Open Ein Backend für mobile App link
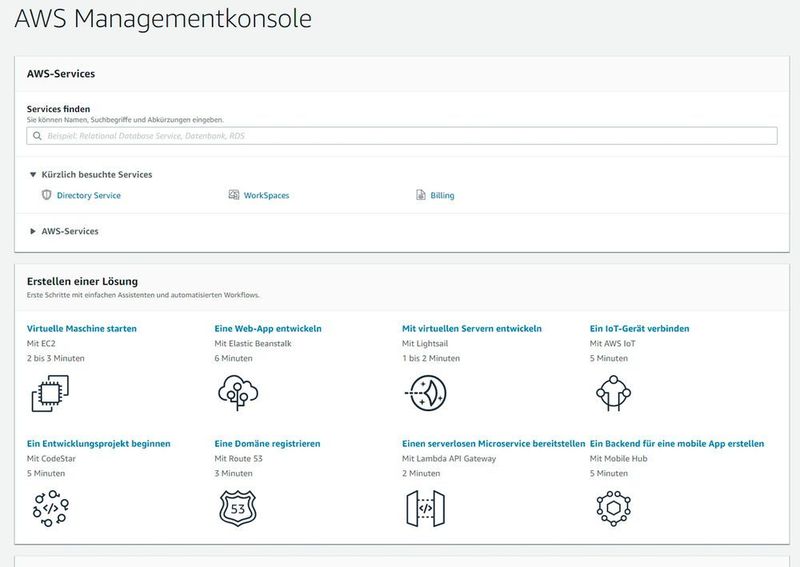Image resolution: width=800 pixels, height=567 pixels. [677, 444]
